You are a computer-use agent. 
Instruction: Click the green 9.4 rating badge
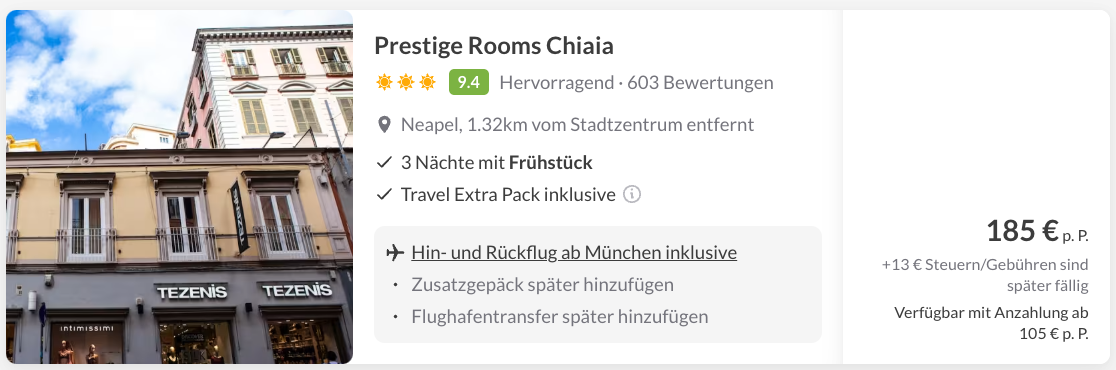tap(468, 83)
